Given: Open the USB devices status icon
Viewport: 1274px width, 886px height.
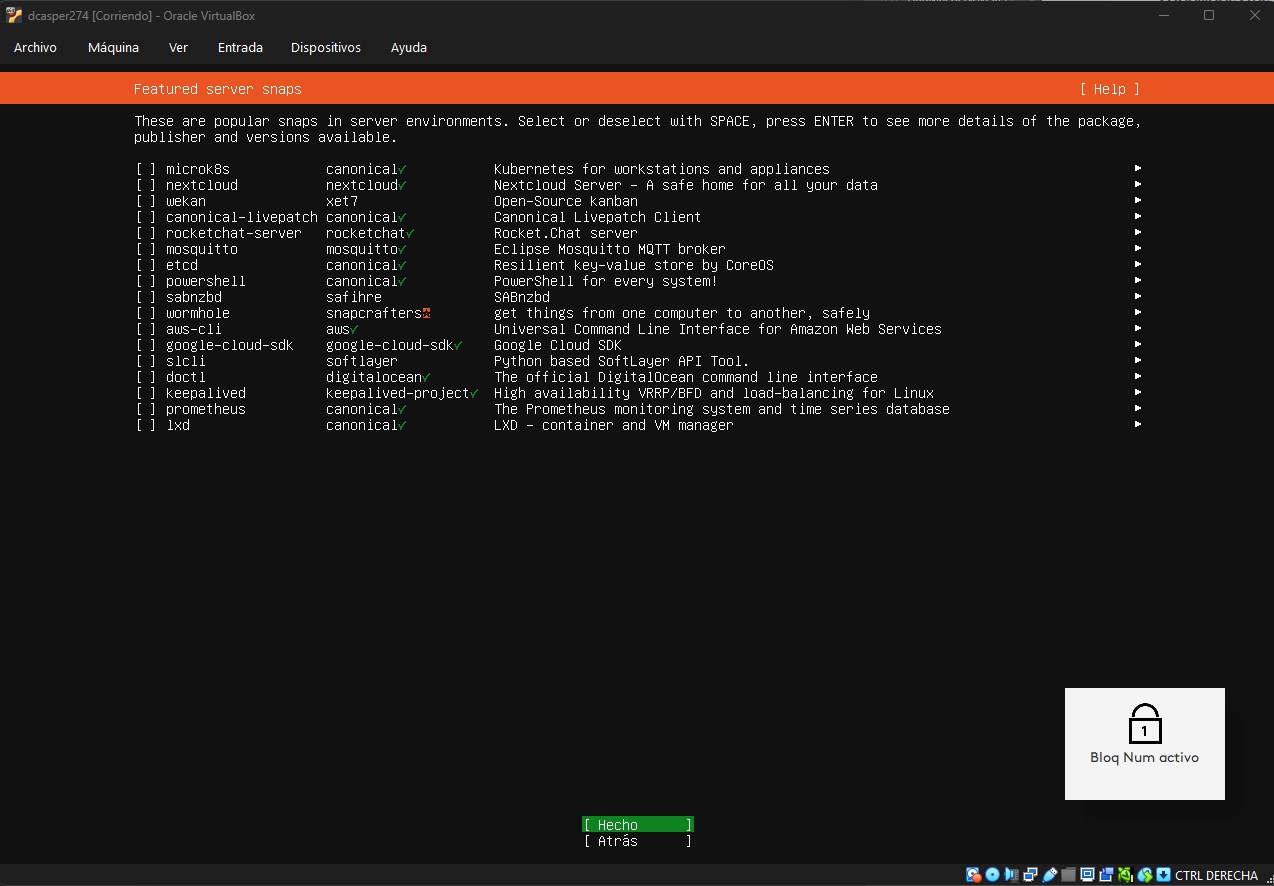Looking at the screenshot, I should tap(1049, 875).
